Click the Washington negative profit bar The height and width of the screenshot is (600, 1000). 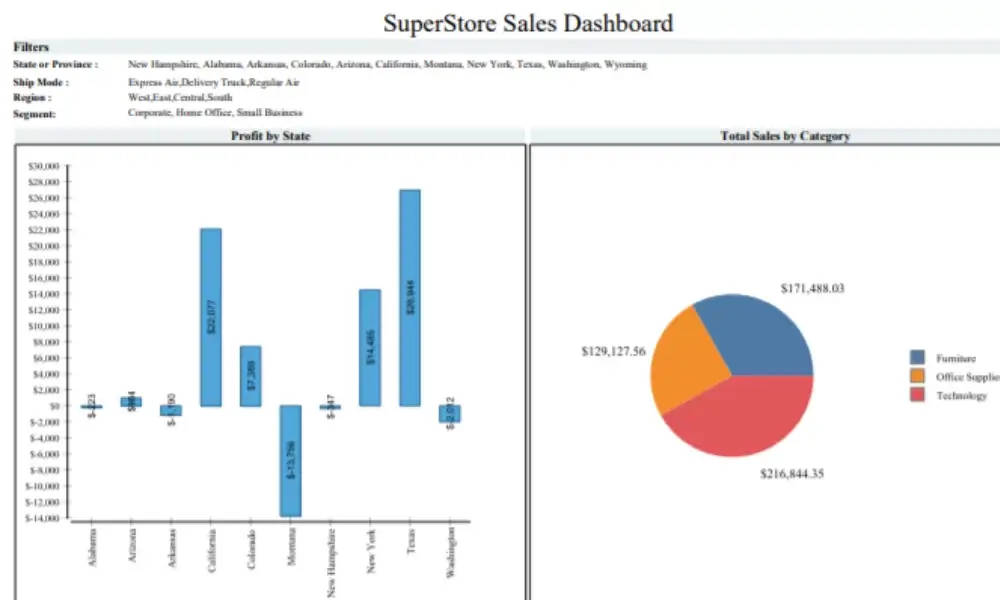click(450, 414)
